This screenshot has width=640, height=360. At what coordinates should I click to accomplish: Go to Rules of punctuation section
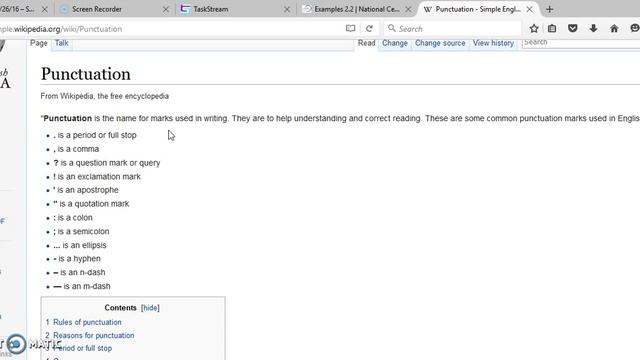(x=87, y=322)
